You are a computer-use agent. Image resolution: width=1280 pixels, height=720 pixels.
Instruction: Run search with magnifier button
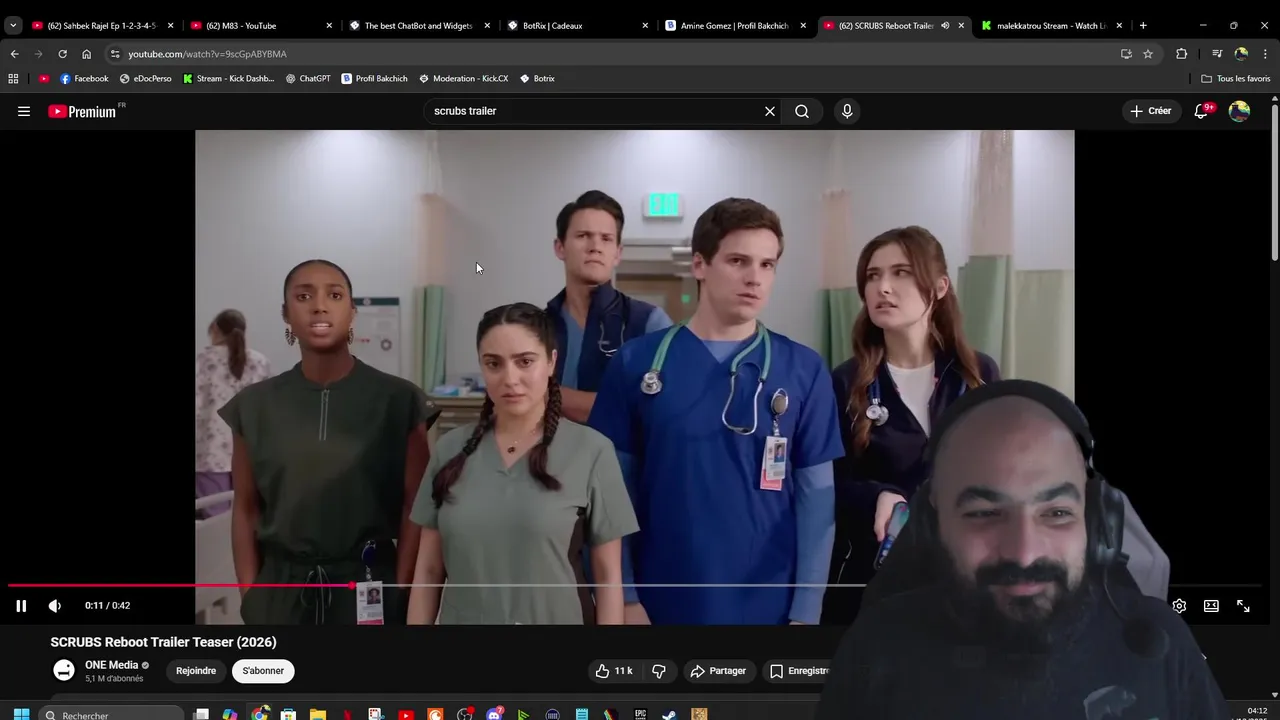802,111
